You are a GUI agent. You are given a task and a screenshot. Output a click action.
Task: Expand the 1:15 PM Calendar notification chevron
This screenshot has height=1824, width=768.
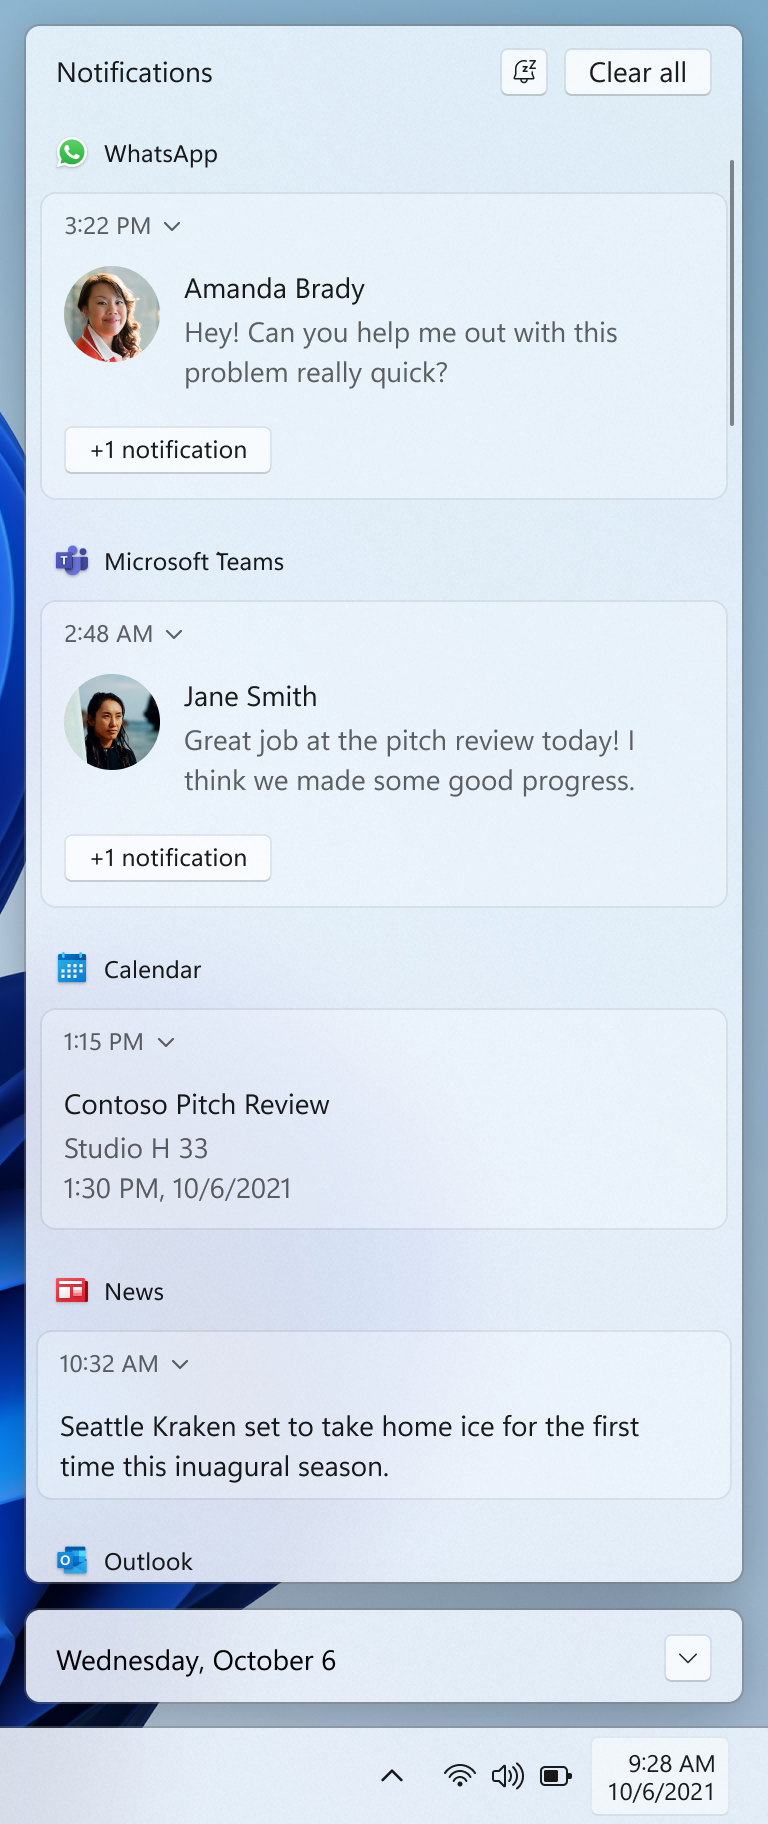pyautogui.click(x=166, y=1042)
